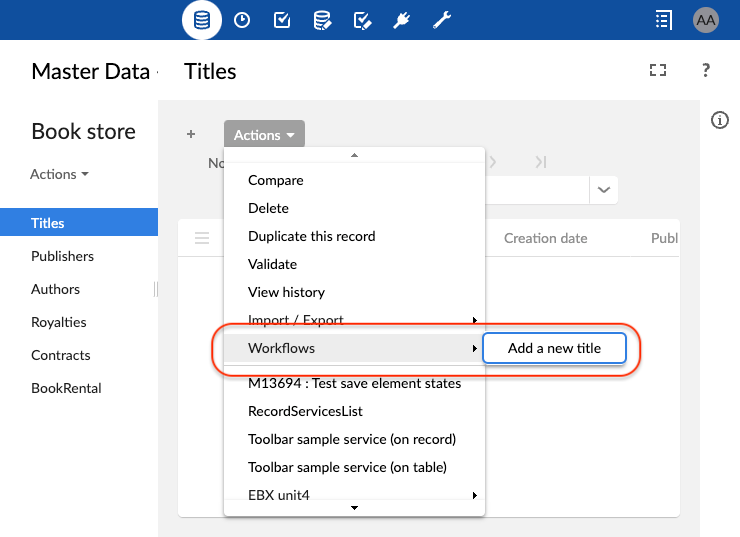740x537 pixels.
Task: Click the AA user avatar
Action: coord(706,19)
